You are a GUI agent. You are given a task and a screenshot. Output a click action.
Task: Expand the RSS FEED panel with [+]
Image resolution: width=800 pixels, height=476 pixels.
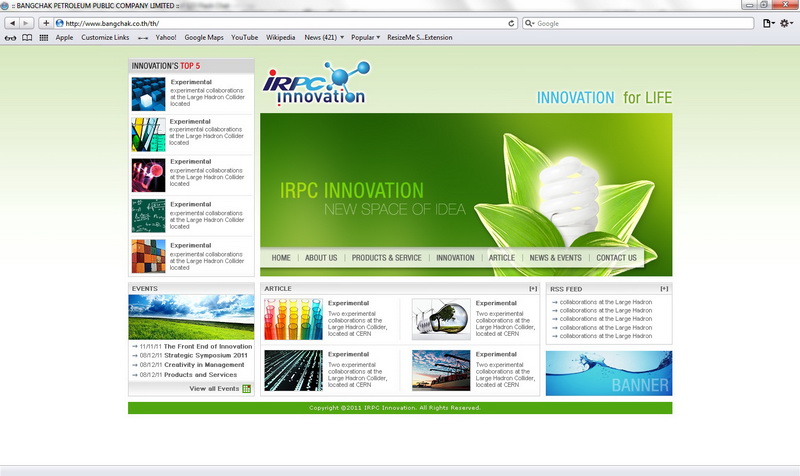point(664,288)
